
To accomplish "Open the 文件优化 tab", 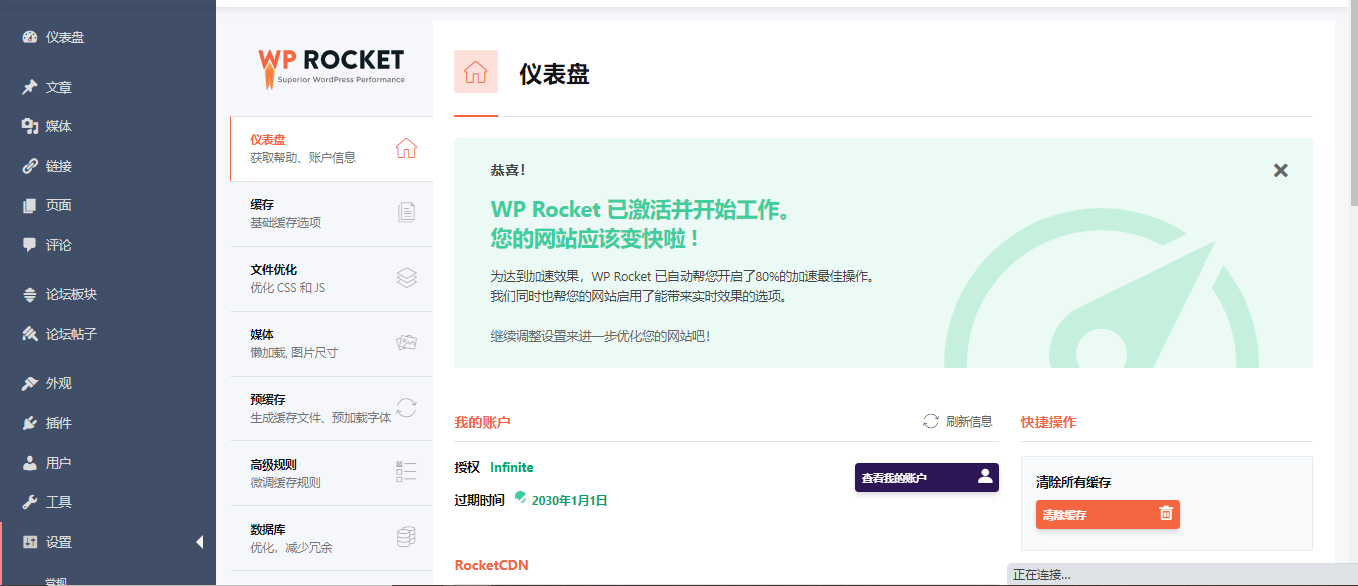I will tap(332, 278).
